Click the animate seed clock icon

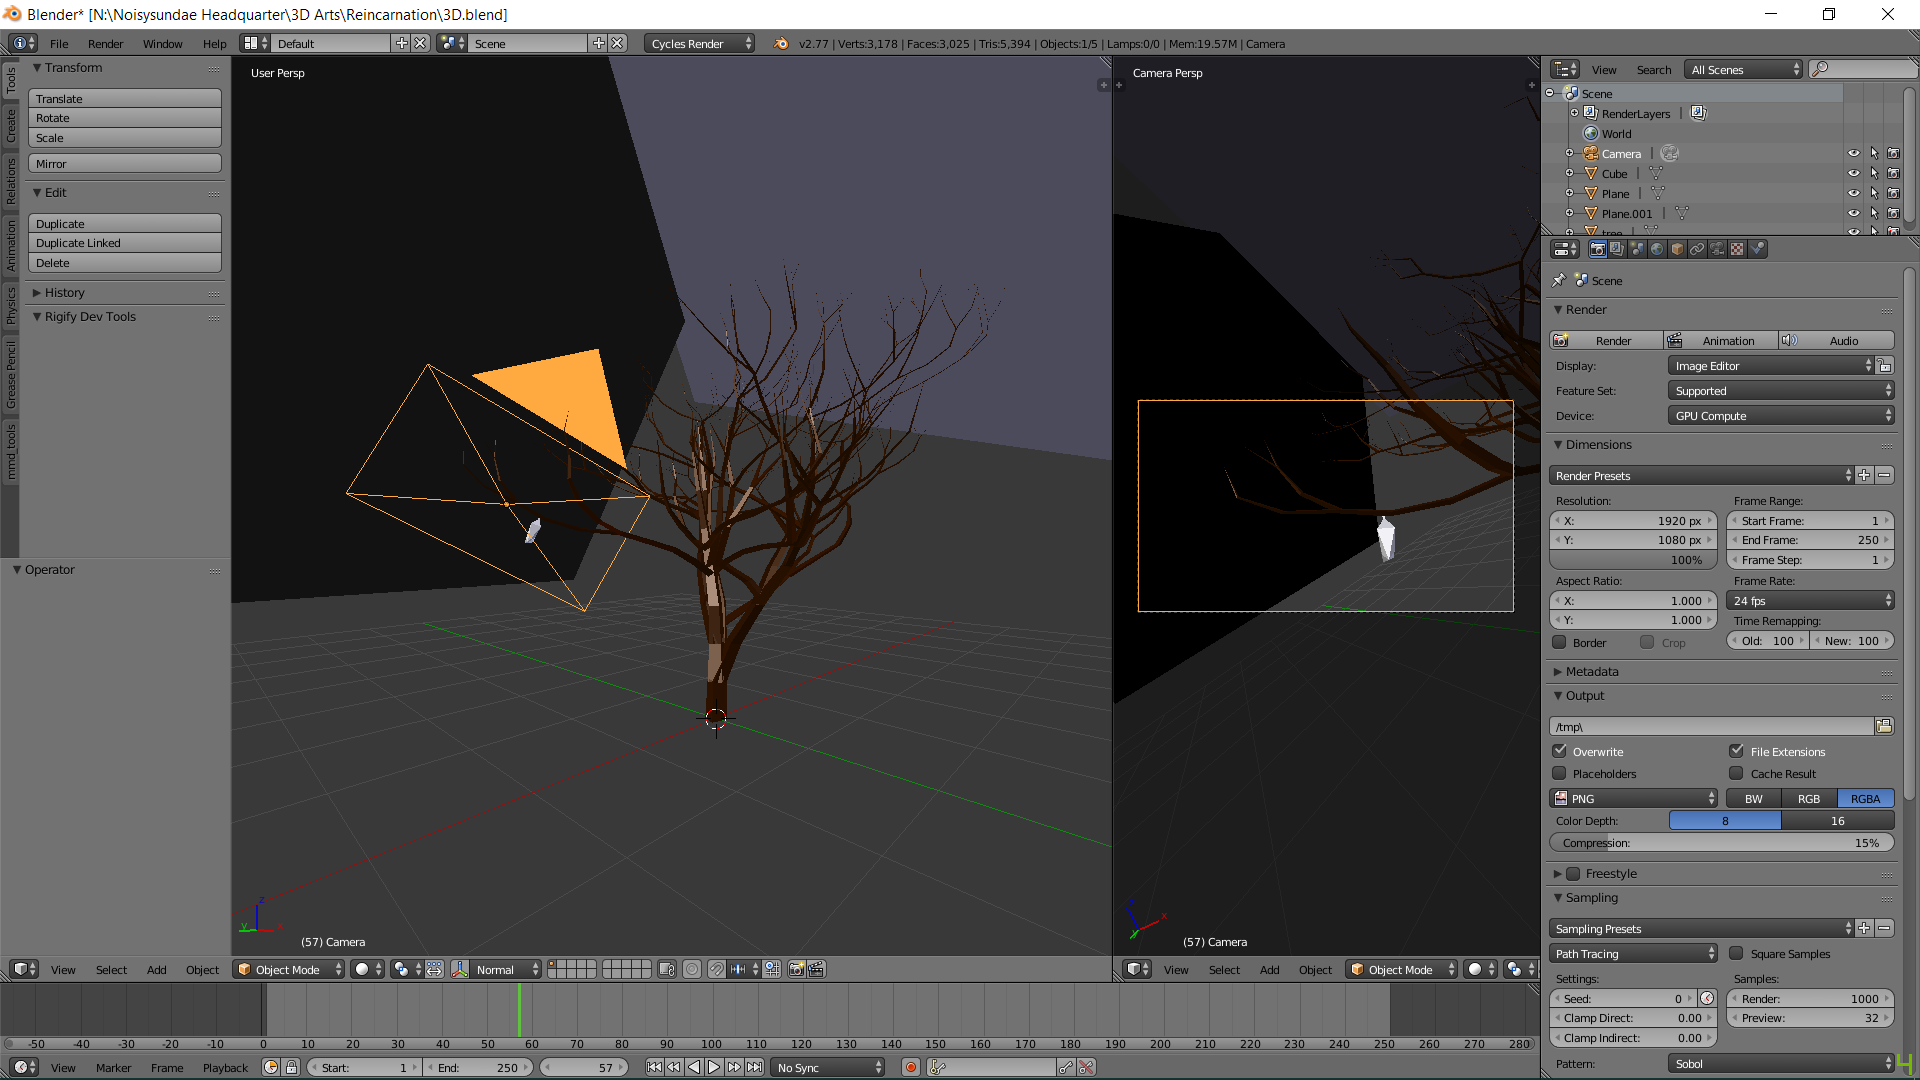(1707, 998)
